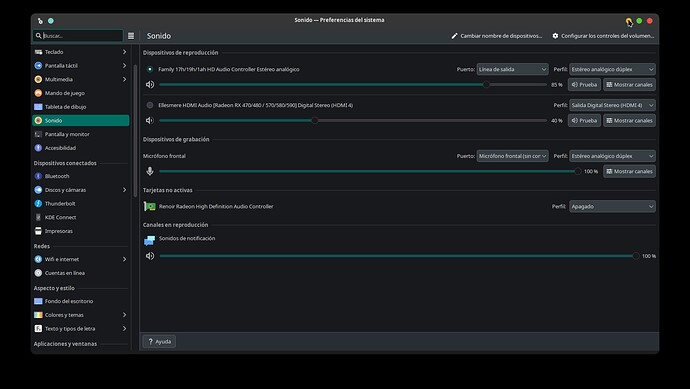The width and height of the screenshot is (690, 389).
Task: Focus the Buscar search field
Action: point(78,36)
